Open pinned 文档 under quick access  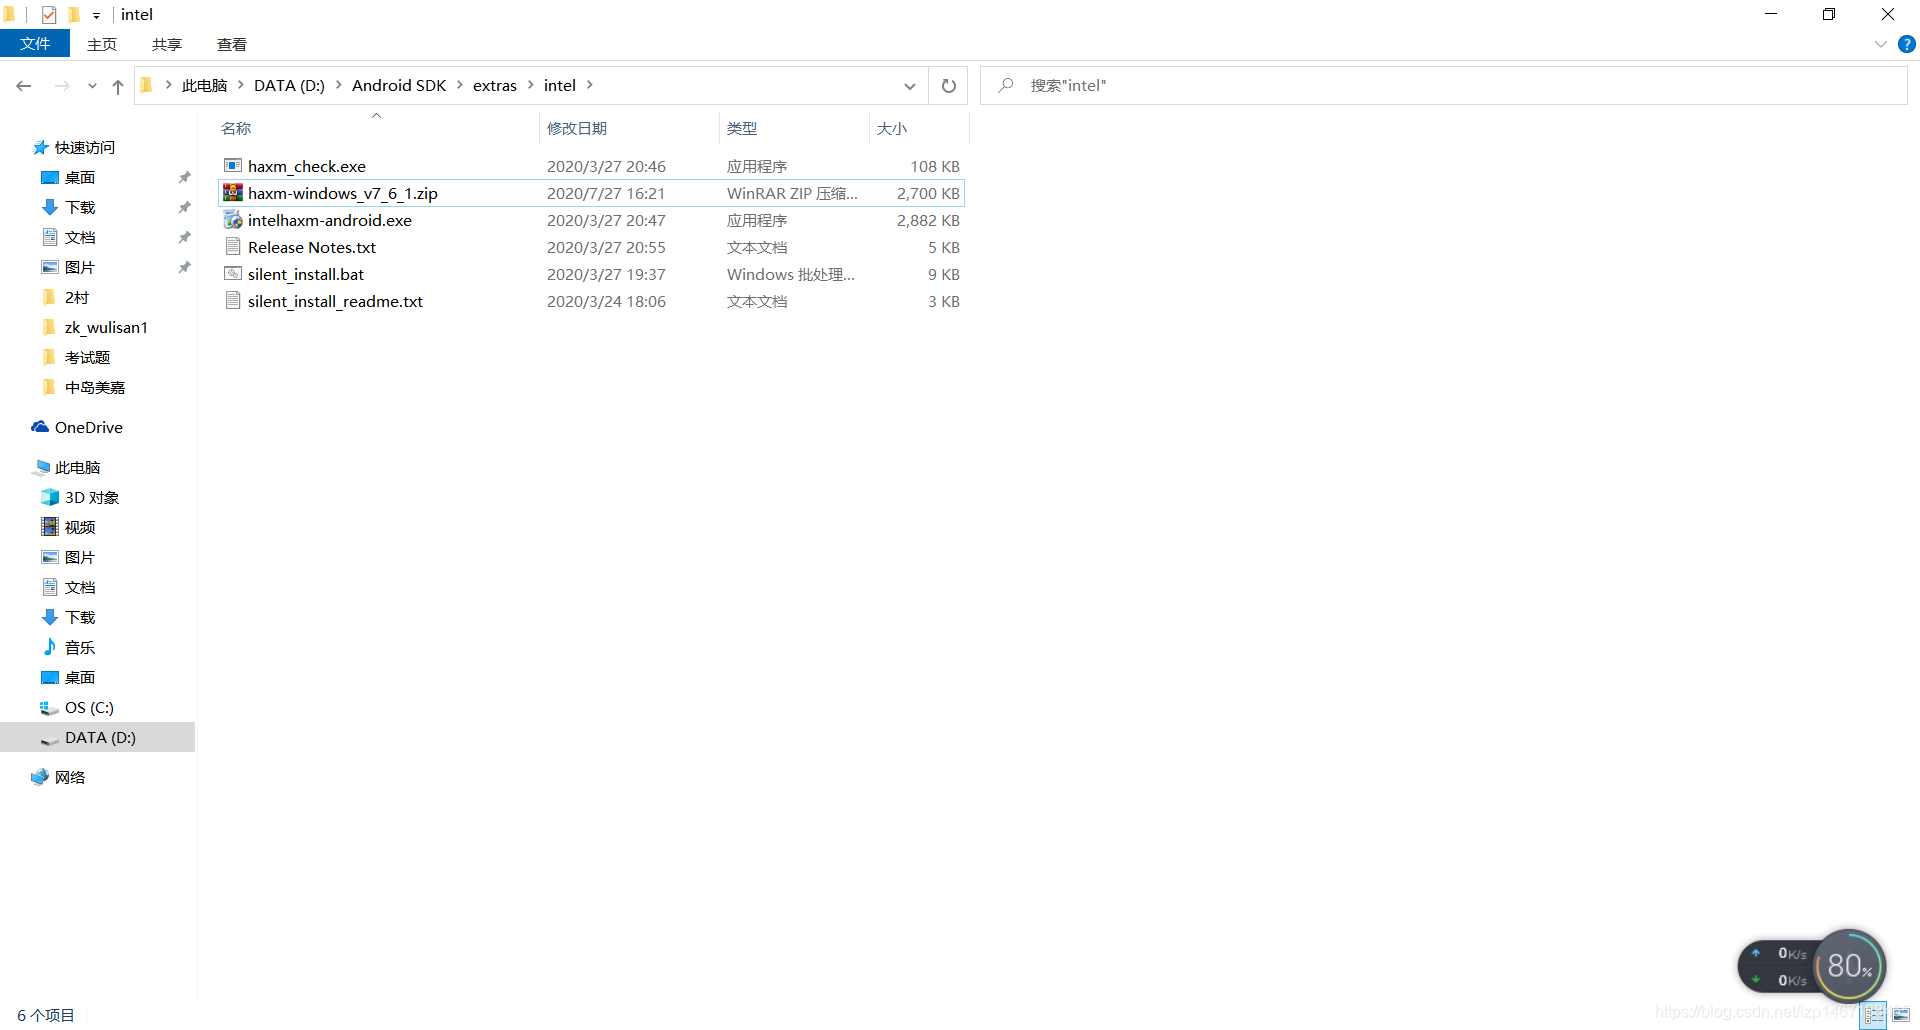point(80,237)
